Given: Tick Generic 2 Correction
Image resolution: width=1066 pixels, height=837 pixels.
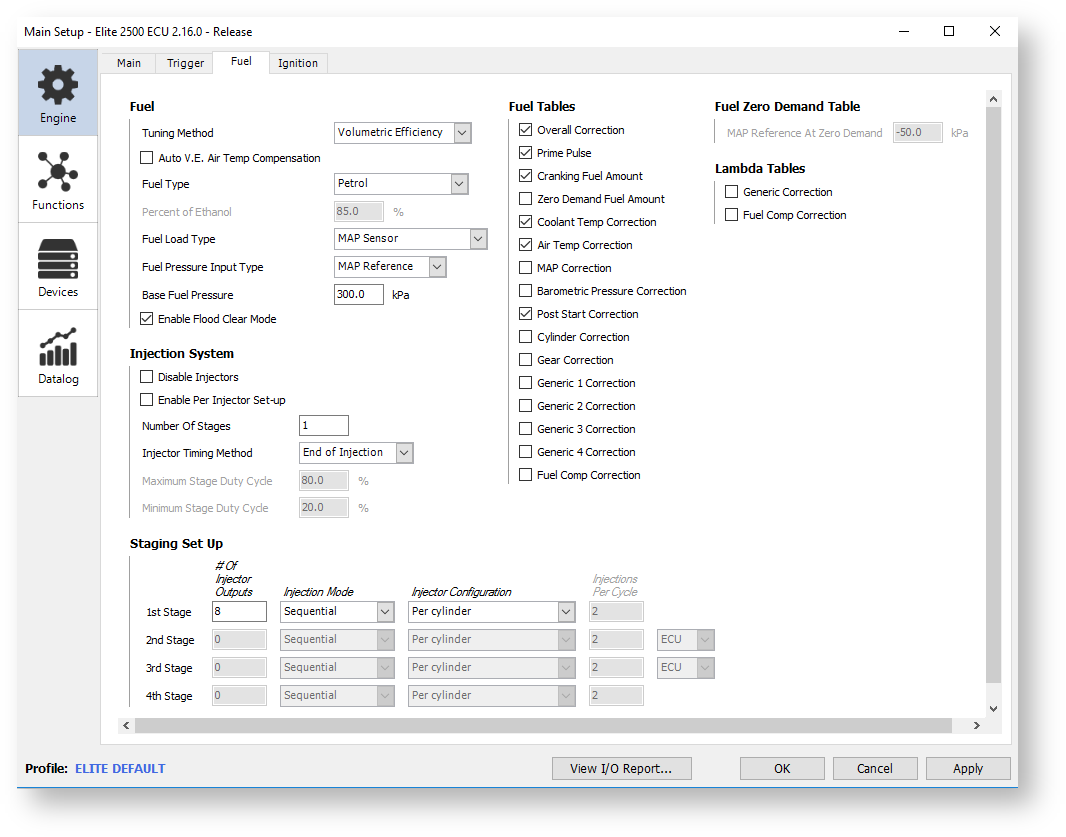Looking at the screenshot, I should tap(526, 406).
